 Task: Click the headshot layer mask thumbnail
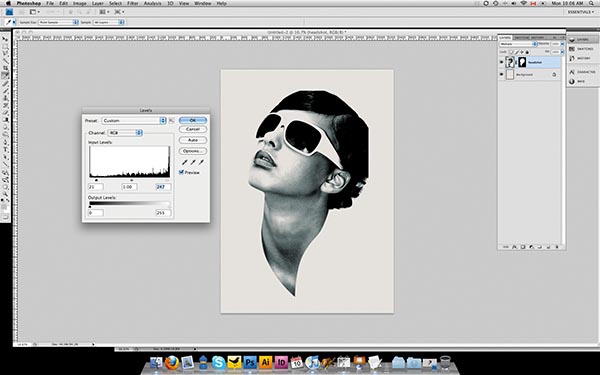[522, 62]
